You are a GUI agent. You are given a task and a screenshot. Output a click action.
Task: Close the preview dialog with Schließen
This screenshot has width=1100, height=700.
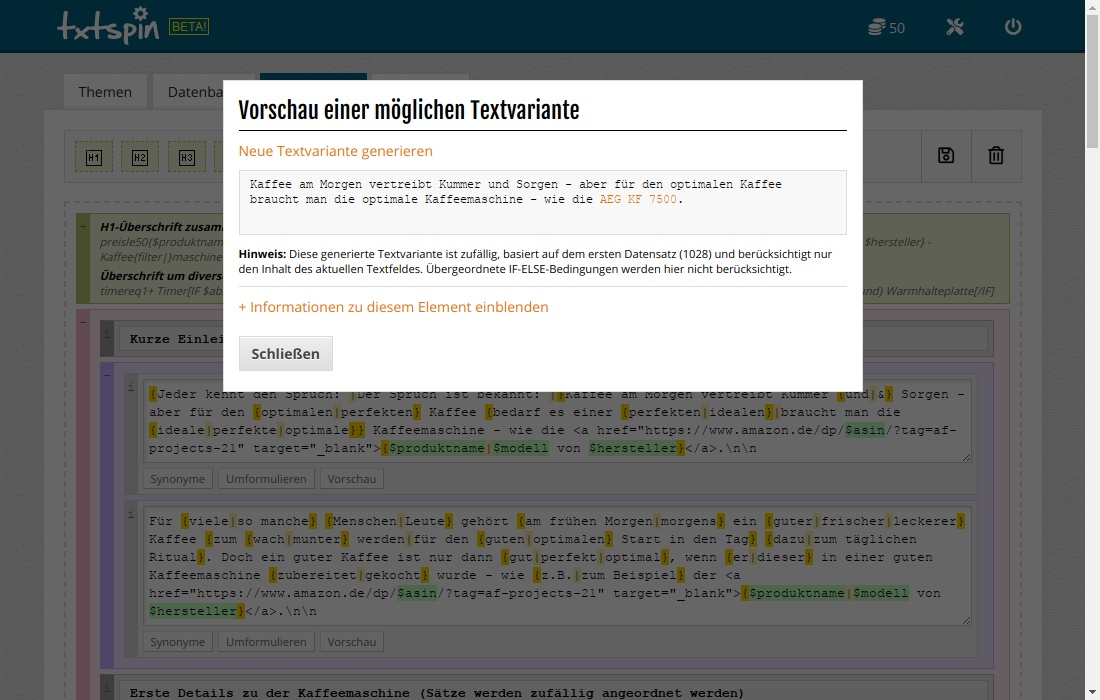[x=285, y=353]
